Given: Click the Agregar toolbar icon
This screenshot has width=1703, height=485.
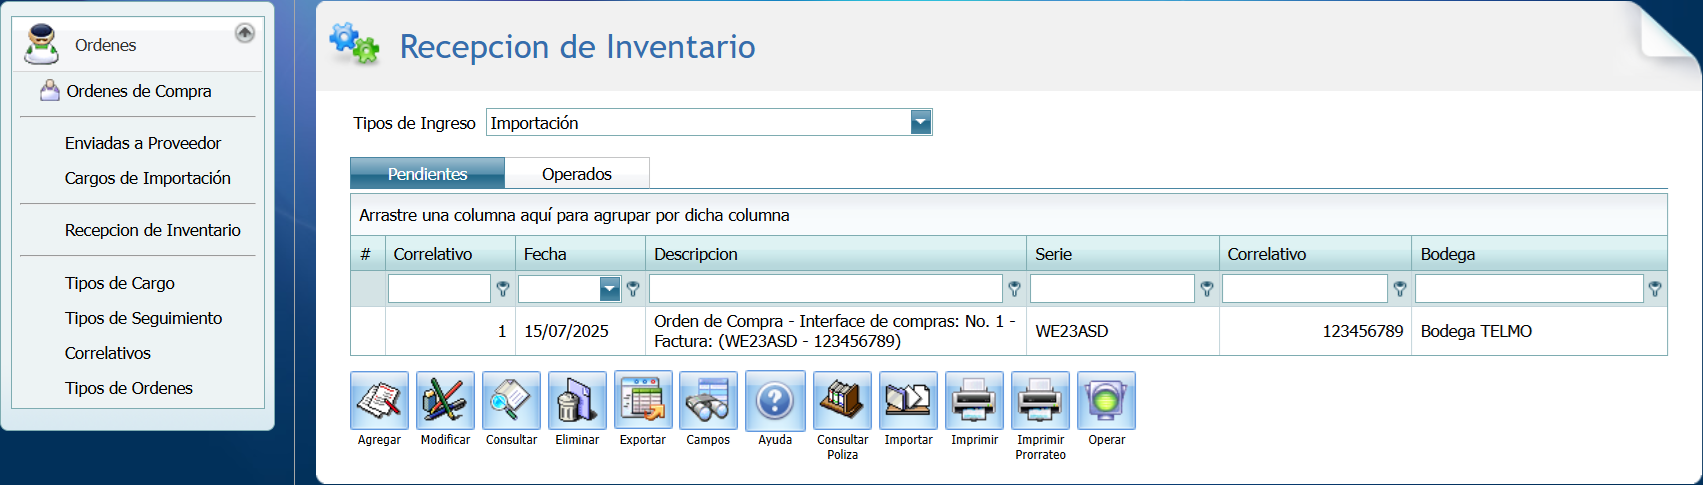Looking at the screenshot, I should pos(379,401).
